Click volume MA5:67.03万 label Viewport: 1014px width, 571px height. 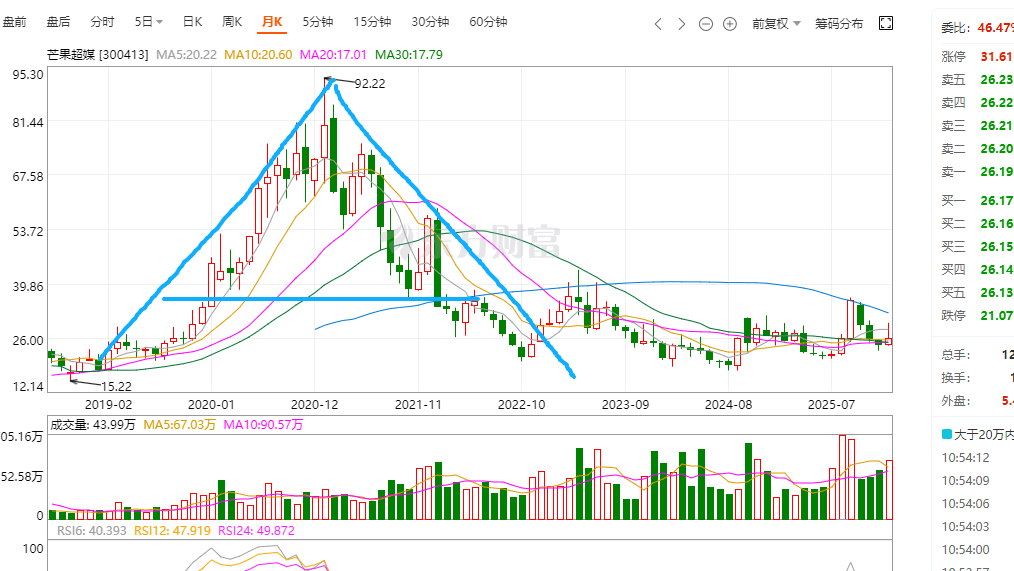coord(180,425)
